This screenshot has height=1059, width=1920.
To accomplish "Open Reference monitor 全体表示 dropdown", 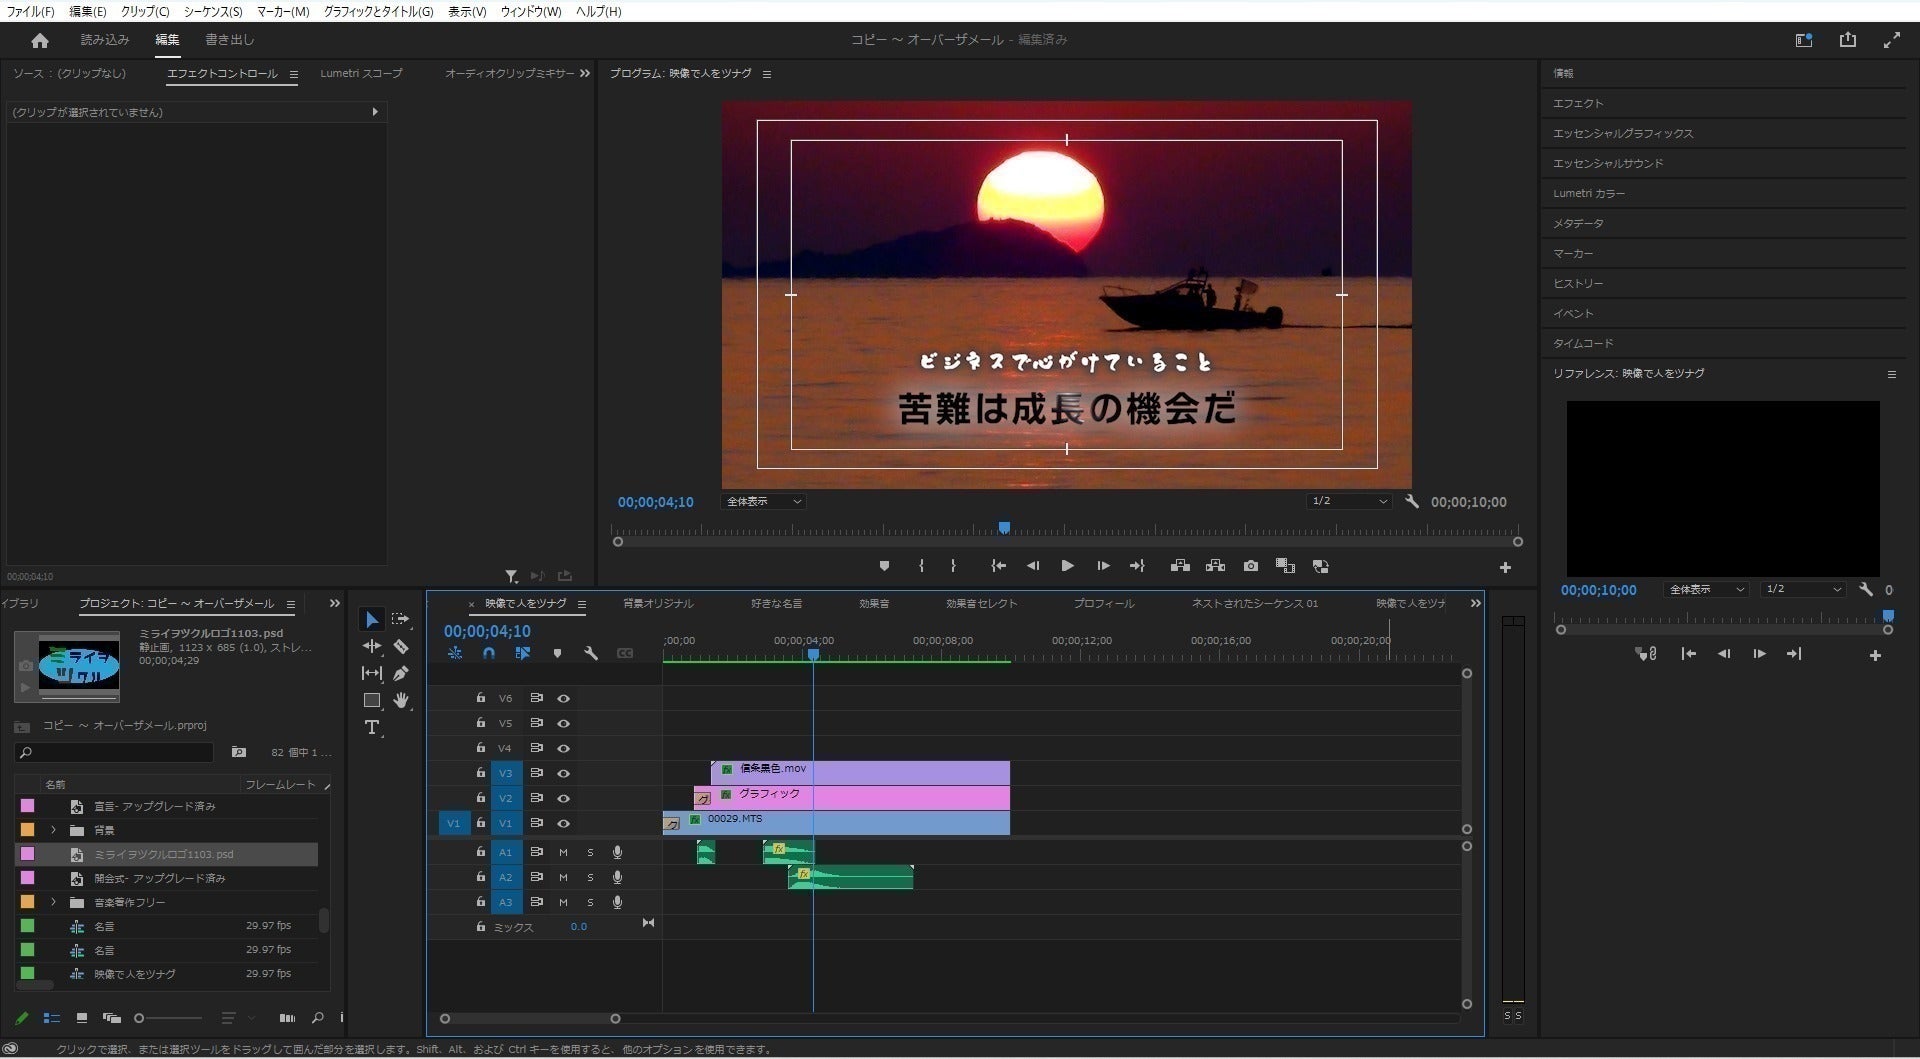I will pyautogui.click(x=1706, y=589).
